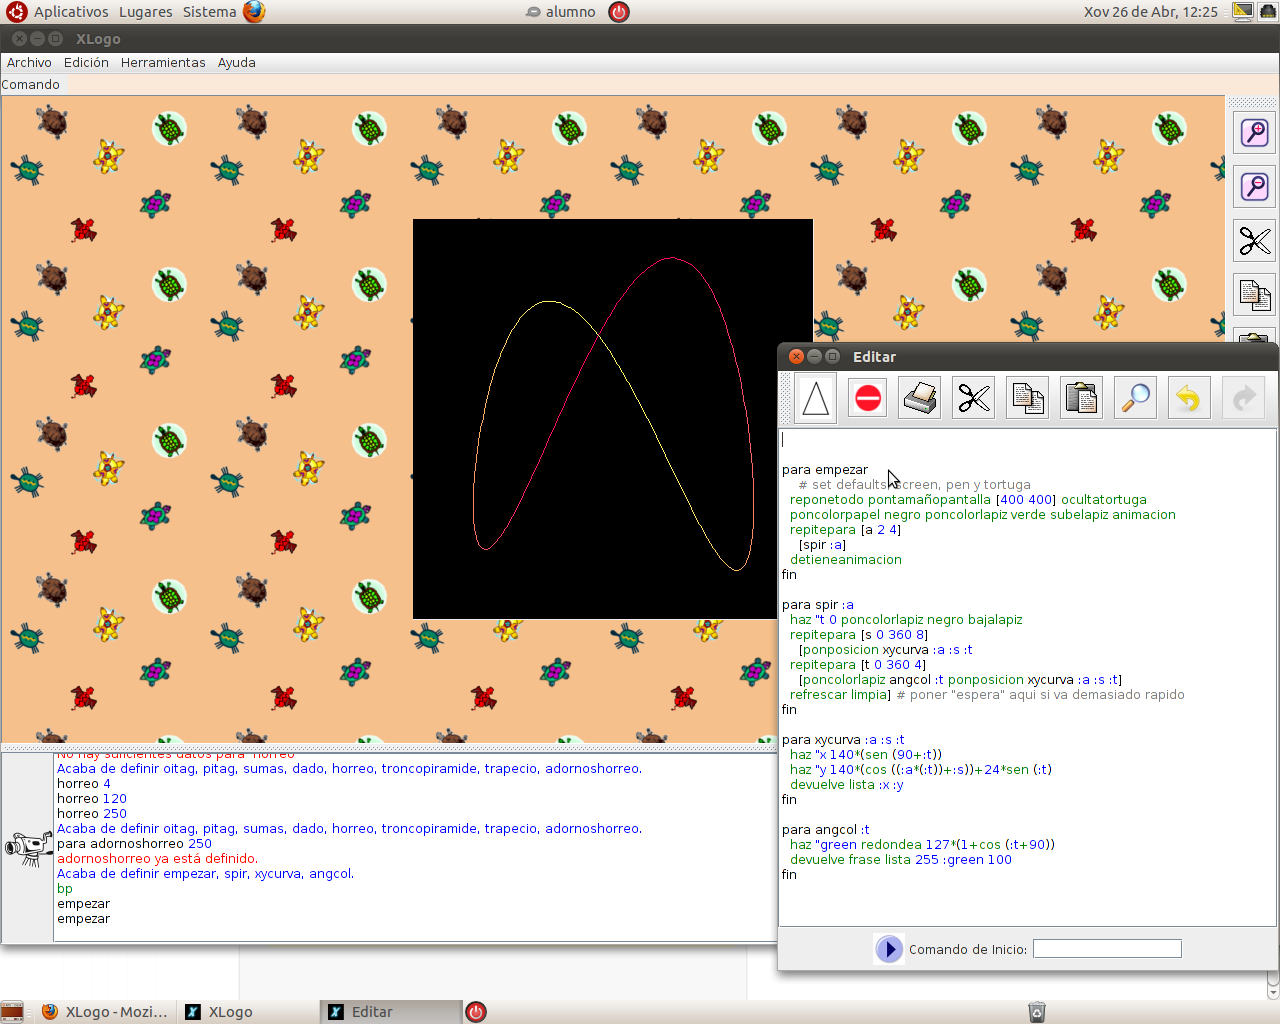The image size is (1280, 1024).
Task: Click the copy icon in XLogo side toolbar
Action: coord(1255,294)
